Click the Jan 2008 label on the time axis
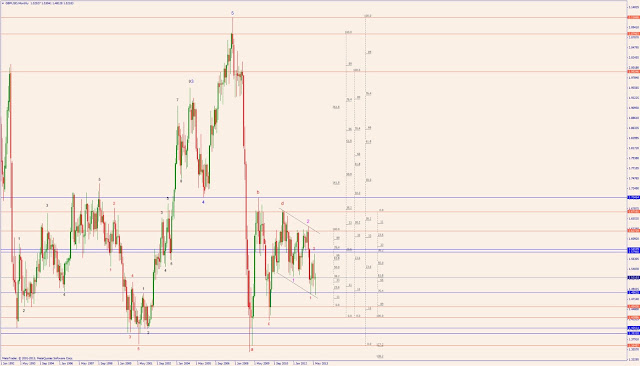The height and width of the screenshot is (366, 640). [243, 363]
